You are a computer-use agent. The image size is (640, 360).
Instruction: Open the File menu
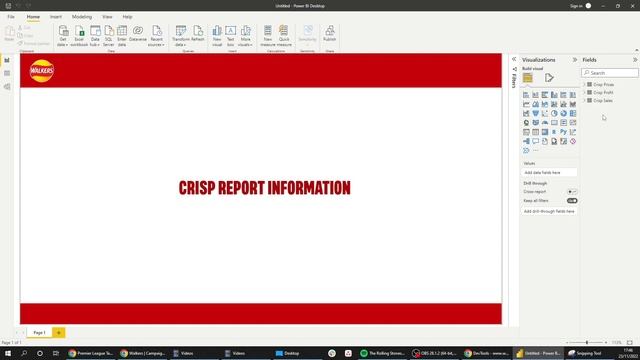pyautogui.click(x=11, y=17)
